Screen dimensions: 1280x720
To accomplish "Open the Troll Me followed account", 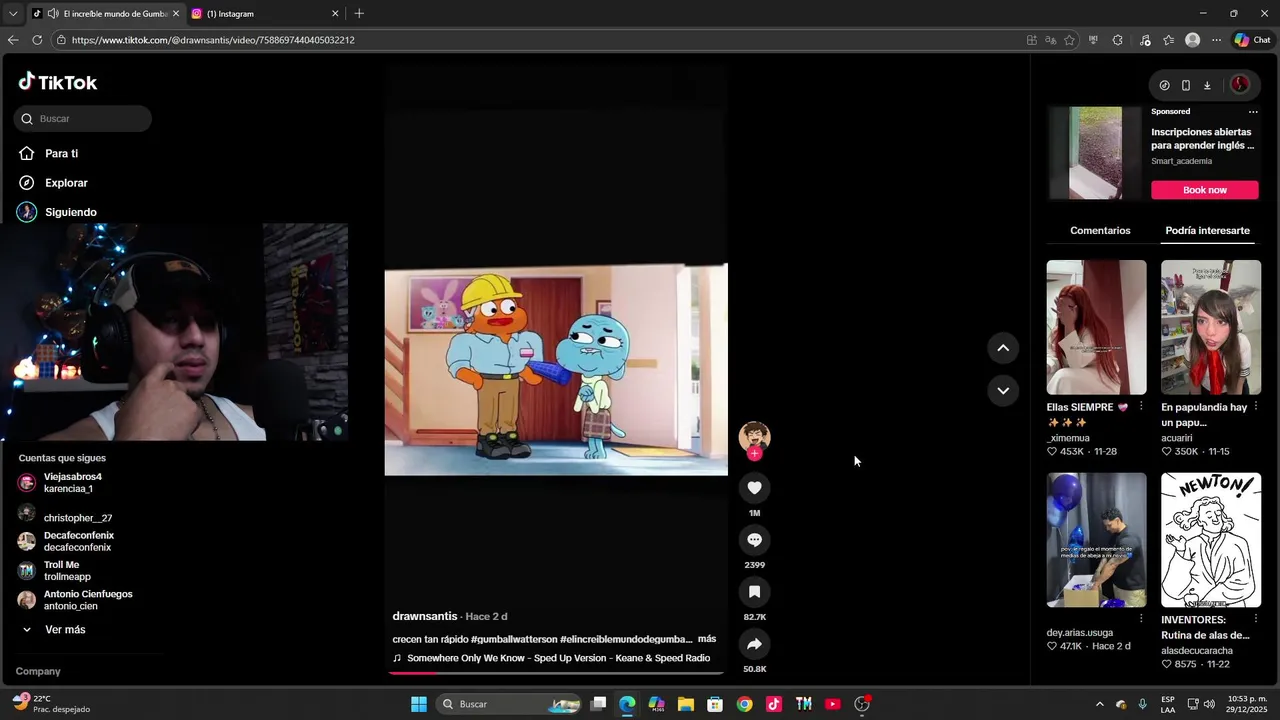I will [55, 571].
